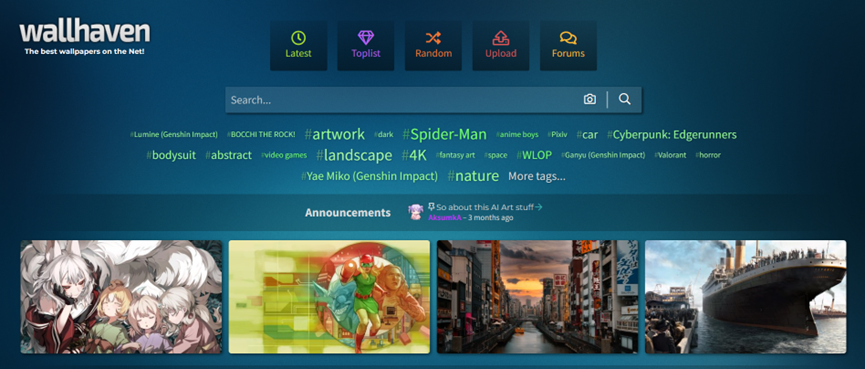The image size is (865, 369).
Task: Search by image using camera icon
Action: tap(590, 99)
